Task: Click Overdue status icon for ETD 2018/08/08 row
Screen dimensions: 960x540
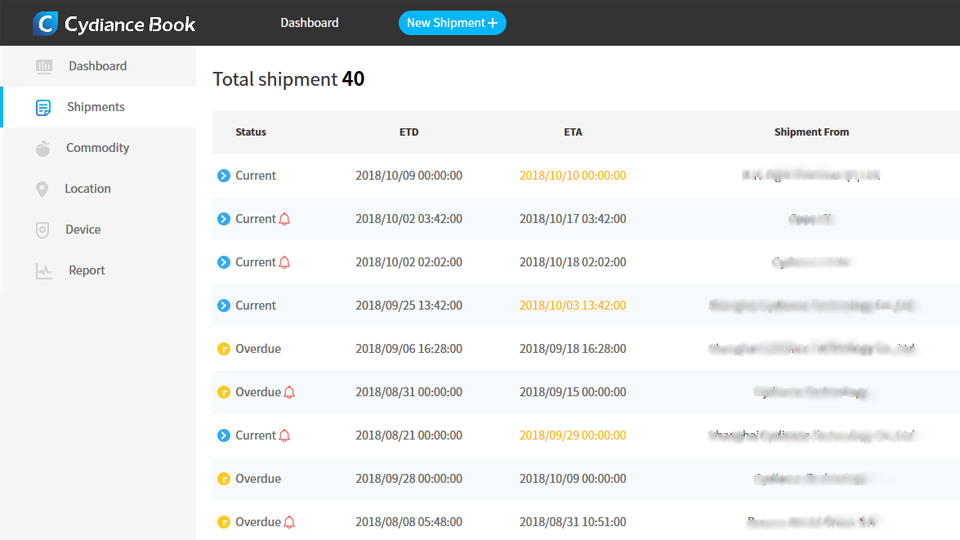Action: (223, 522)
